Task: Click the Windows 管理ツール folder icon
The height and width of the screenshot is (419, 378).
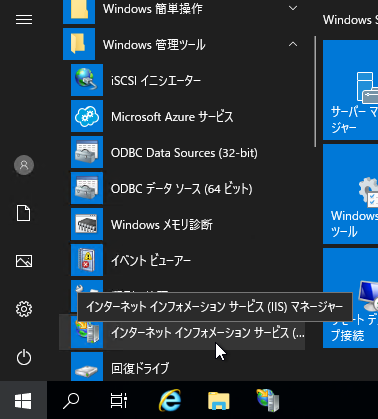Action: (79, 44)
